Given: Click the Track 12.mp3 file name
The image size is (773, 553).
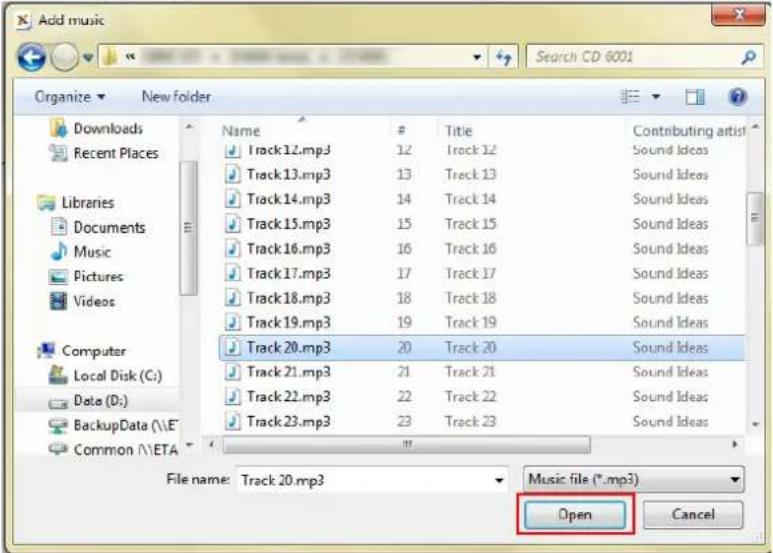Looking at the screenshot, I should click(288, 150).
